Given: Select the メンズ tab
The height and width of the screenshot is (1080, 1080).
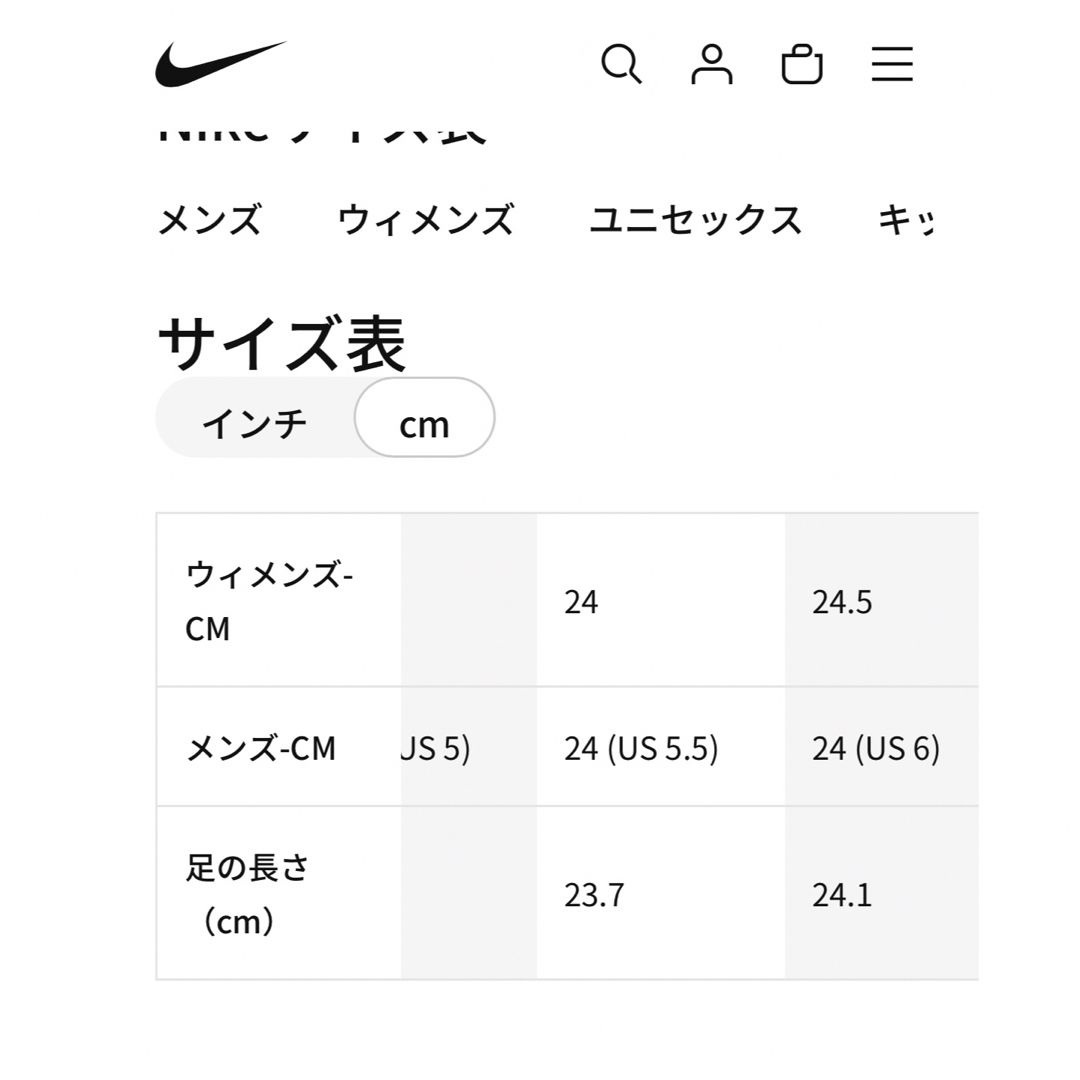Looking at the screenshot, I should point(210,220).
